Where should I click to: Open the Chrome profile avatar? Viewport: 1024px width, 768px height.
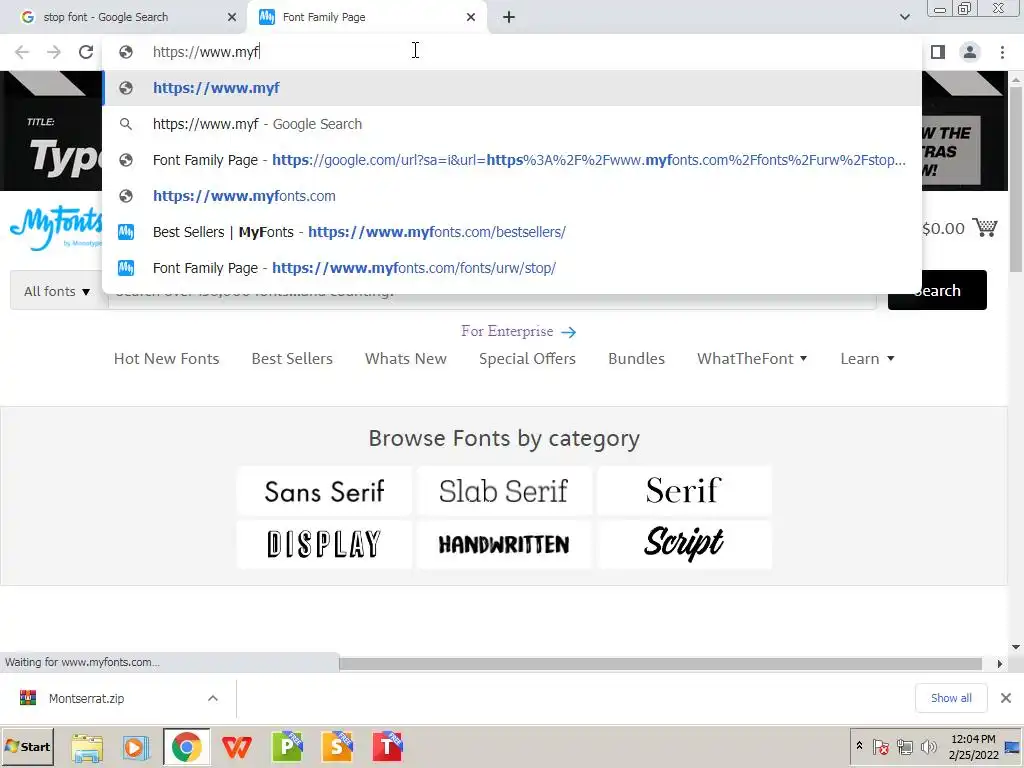[x=970, y=52]
